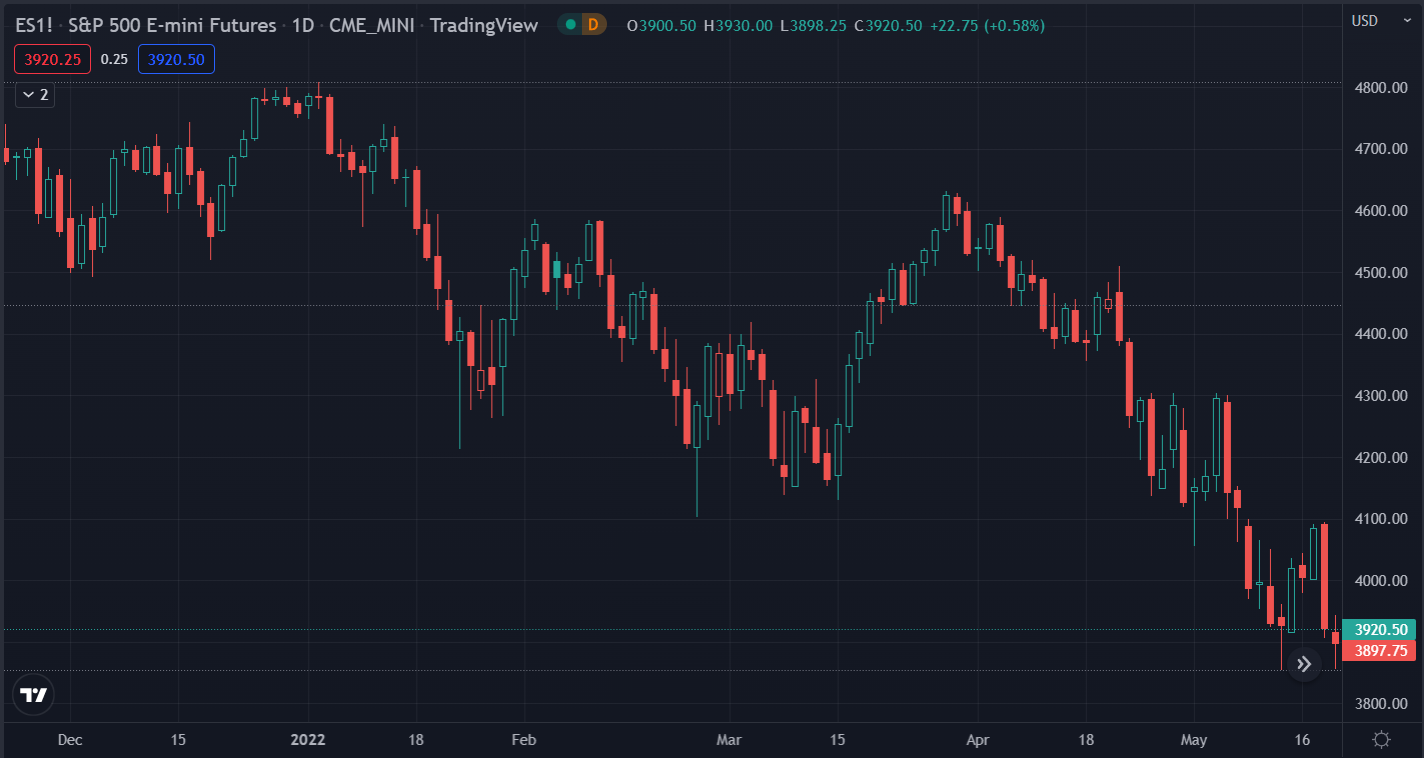Click the 4200.00 price axis label

[x=1380, y=458]
